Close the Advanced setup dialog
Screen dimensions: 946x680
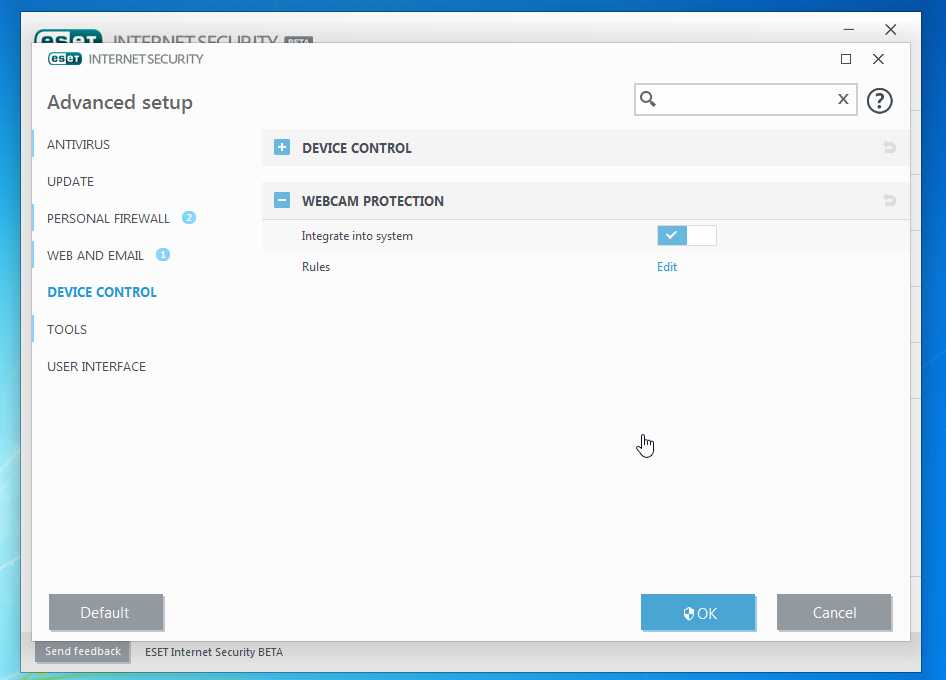pyautogui.click(x=878, y=59)
